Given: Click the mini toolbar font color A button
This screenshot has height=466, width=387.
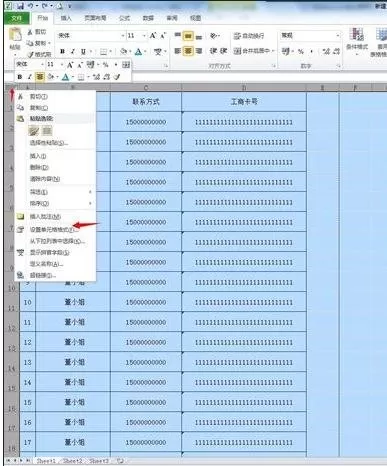Looking at the screenshot, I should pyautogui.click(x=66, y=77).
